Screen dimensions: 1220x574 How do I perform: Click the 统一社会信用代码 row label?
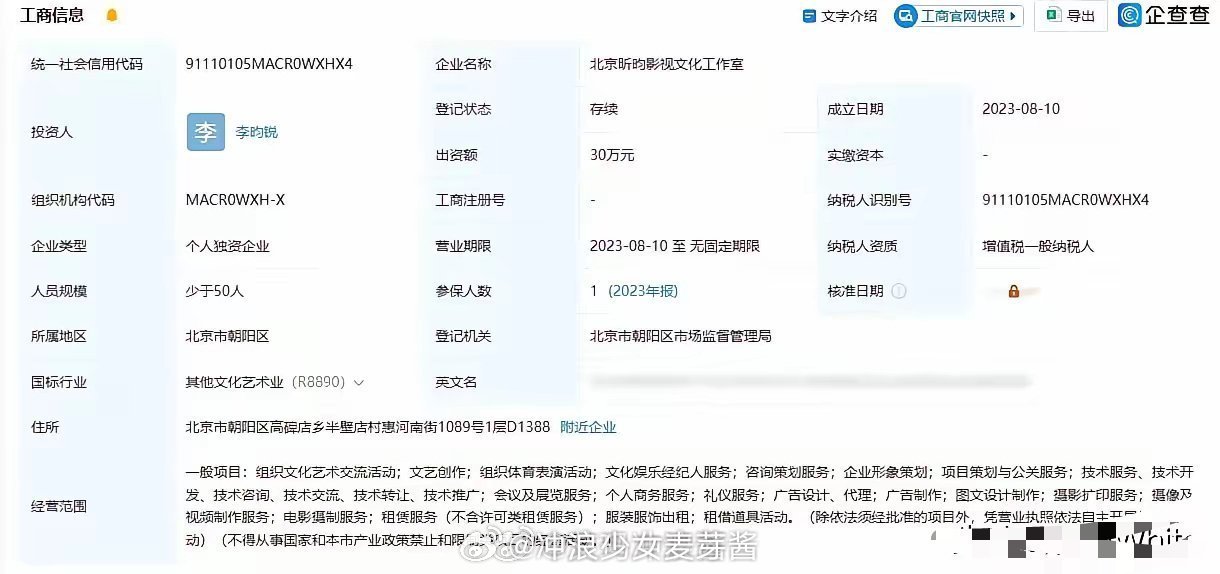point(87,64)
